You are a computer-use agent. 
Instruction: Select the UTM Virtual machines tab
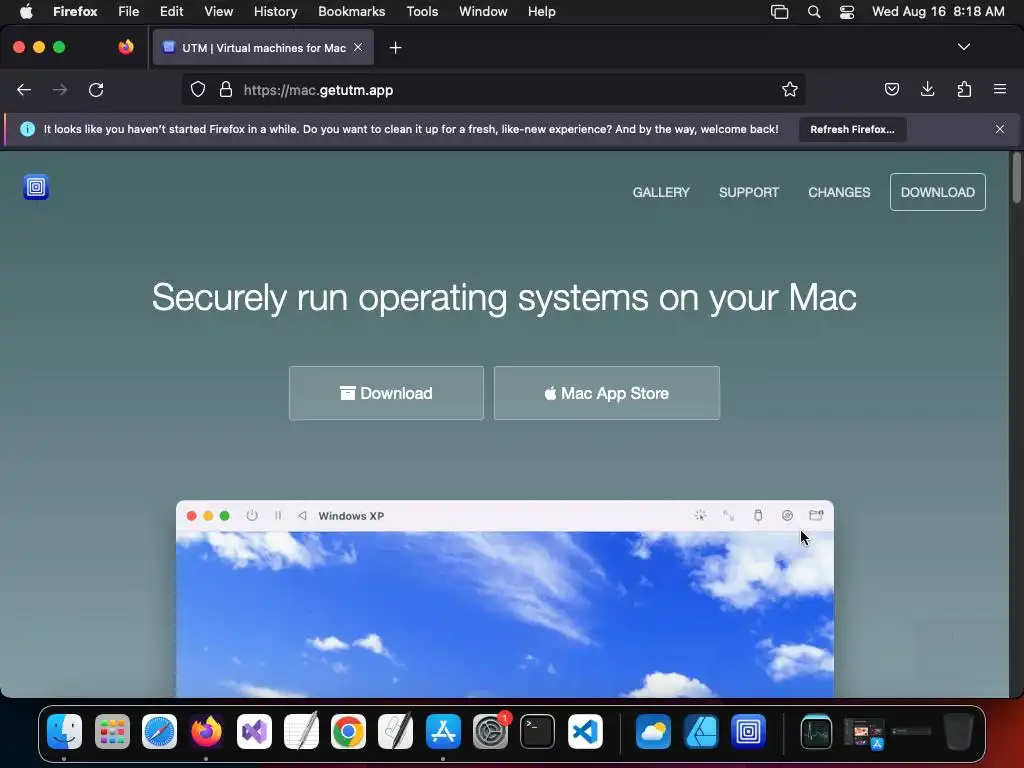click(263, 48)
